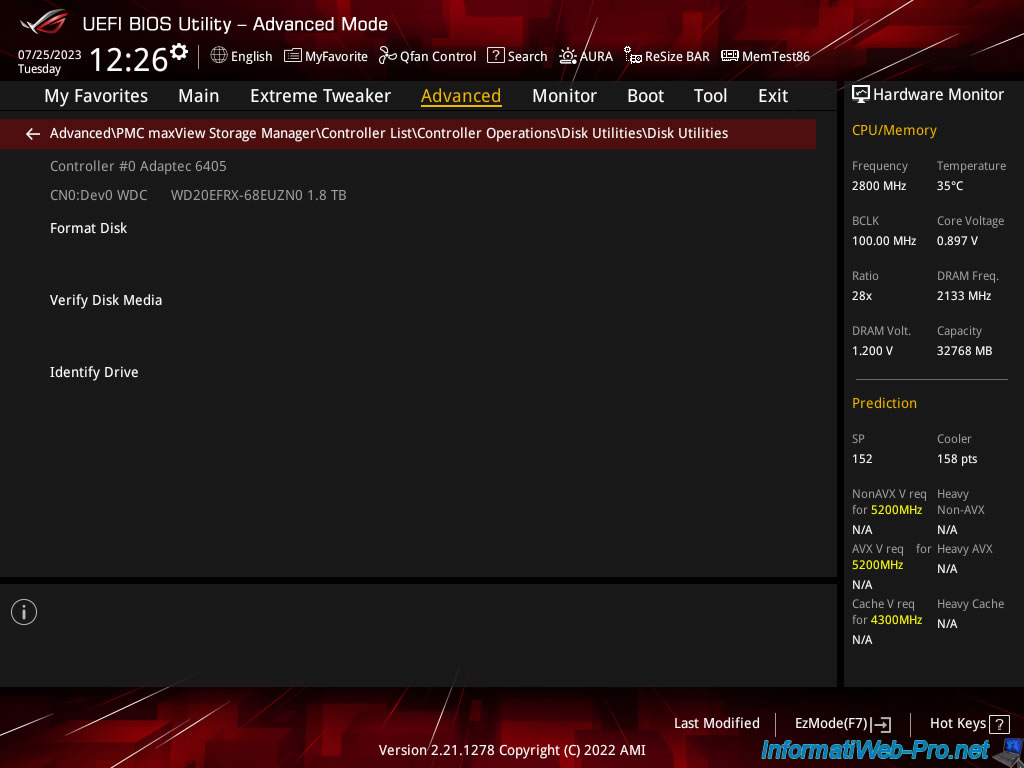
Task: Select Format Disk option
Action: 88,228
